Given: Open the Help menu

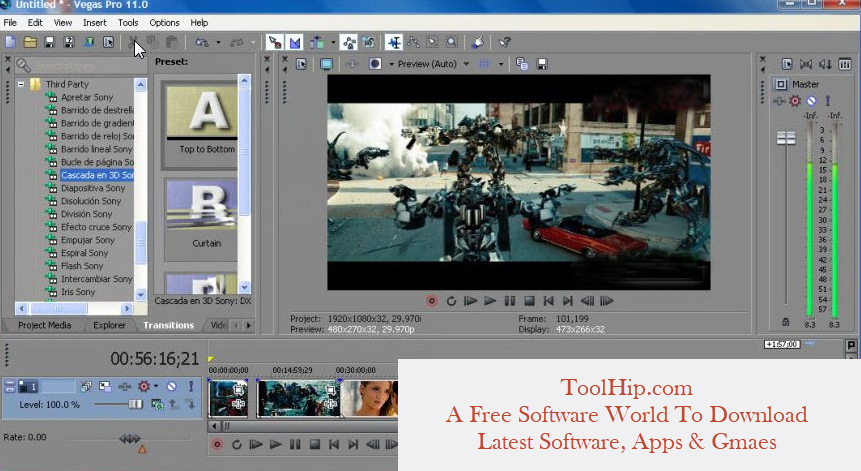Looking at the screenshot, I should tap(199, 23).
